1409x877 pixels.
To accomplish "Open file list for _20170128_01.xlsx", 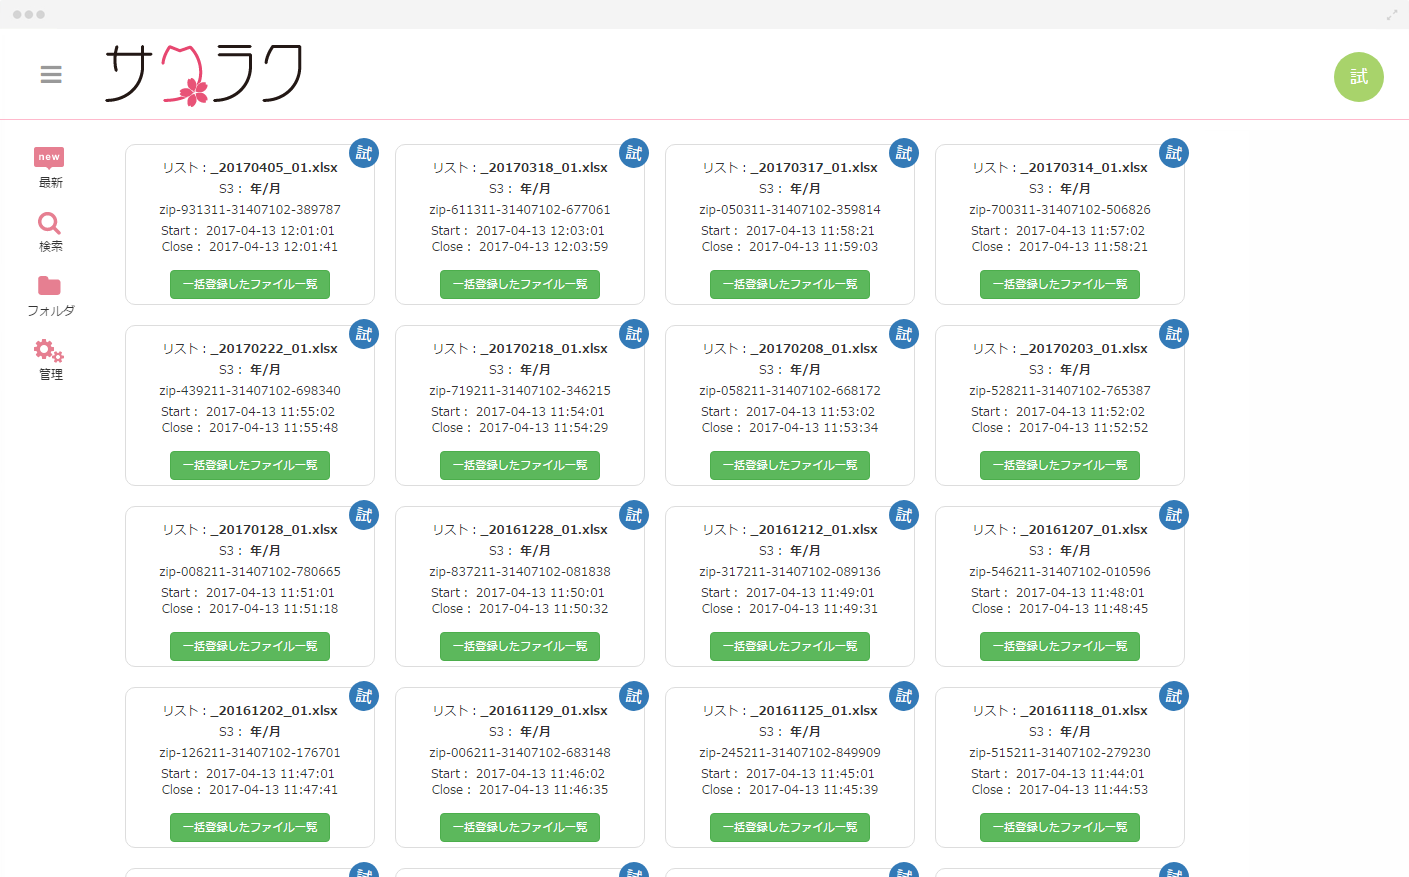I will click(250, 646).
